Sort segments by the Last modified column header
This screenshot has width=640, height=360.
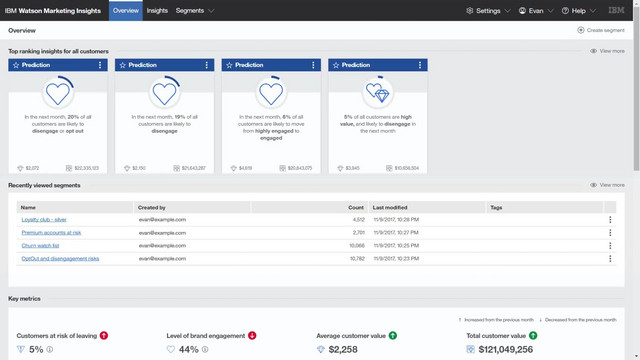pos(427,207)
